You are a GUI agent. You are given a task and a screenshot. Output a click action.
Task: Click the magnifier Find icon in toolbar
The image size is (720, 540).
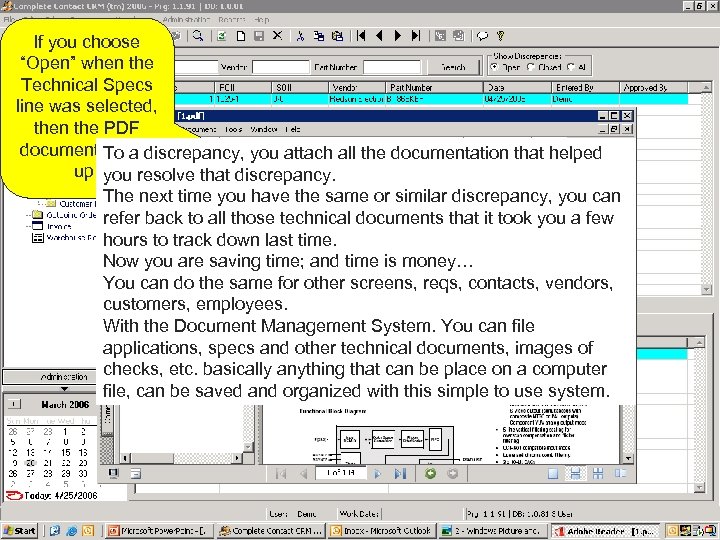(198, 36)
